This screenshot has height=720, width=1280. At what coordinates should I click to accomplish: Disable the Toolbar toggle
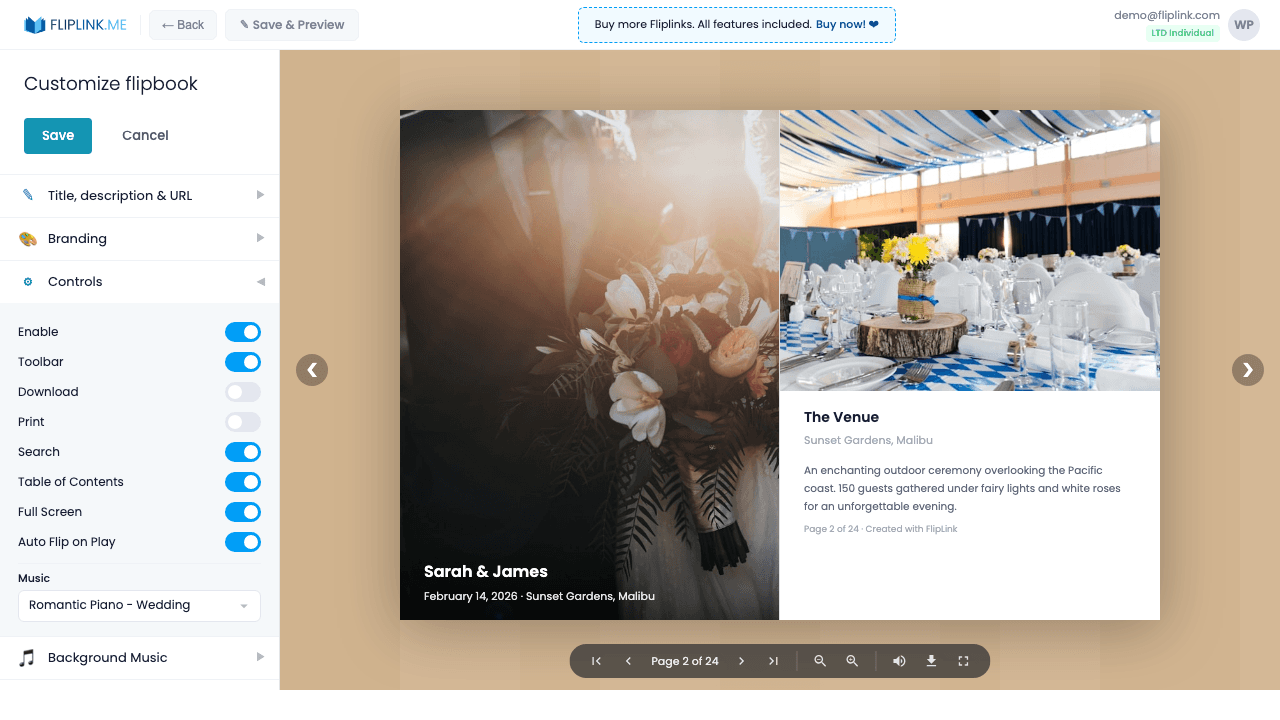(243, 361)
